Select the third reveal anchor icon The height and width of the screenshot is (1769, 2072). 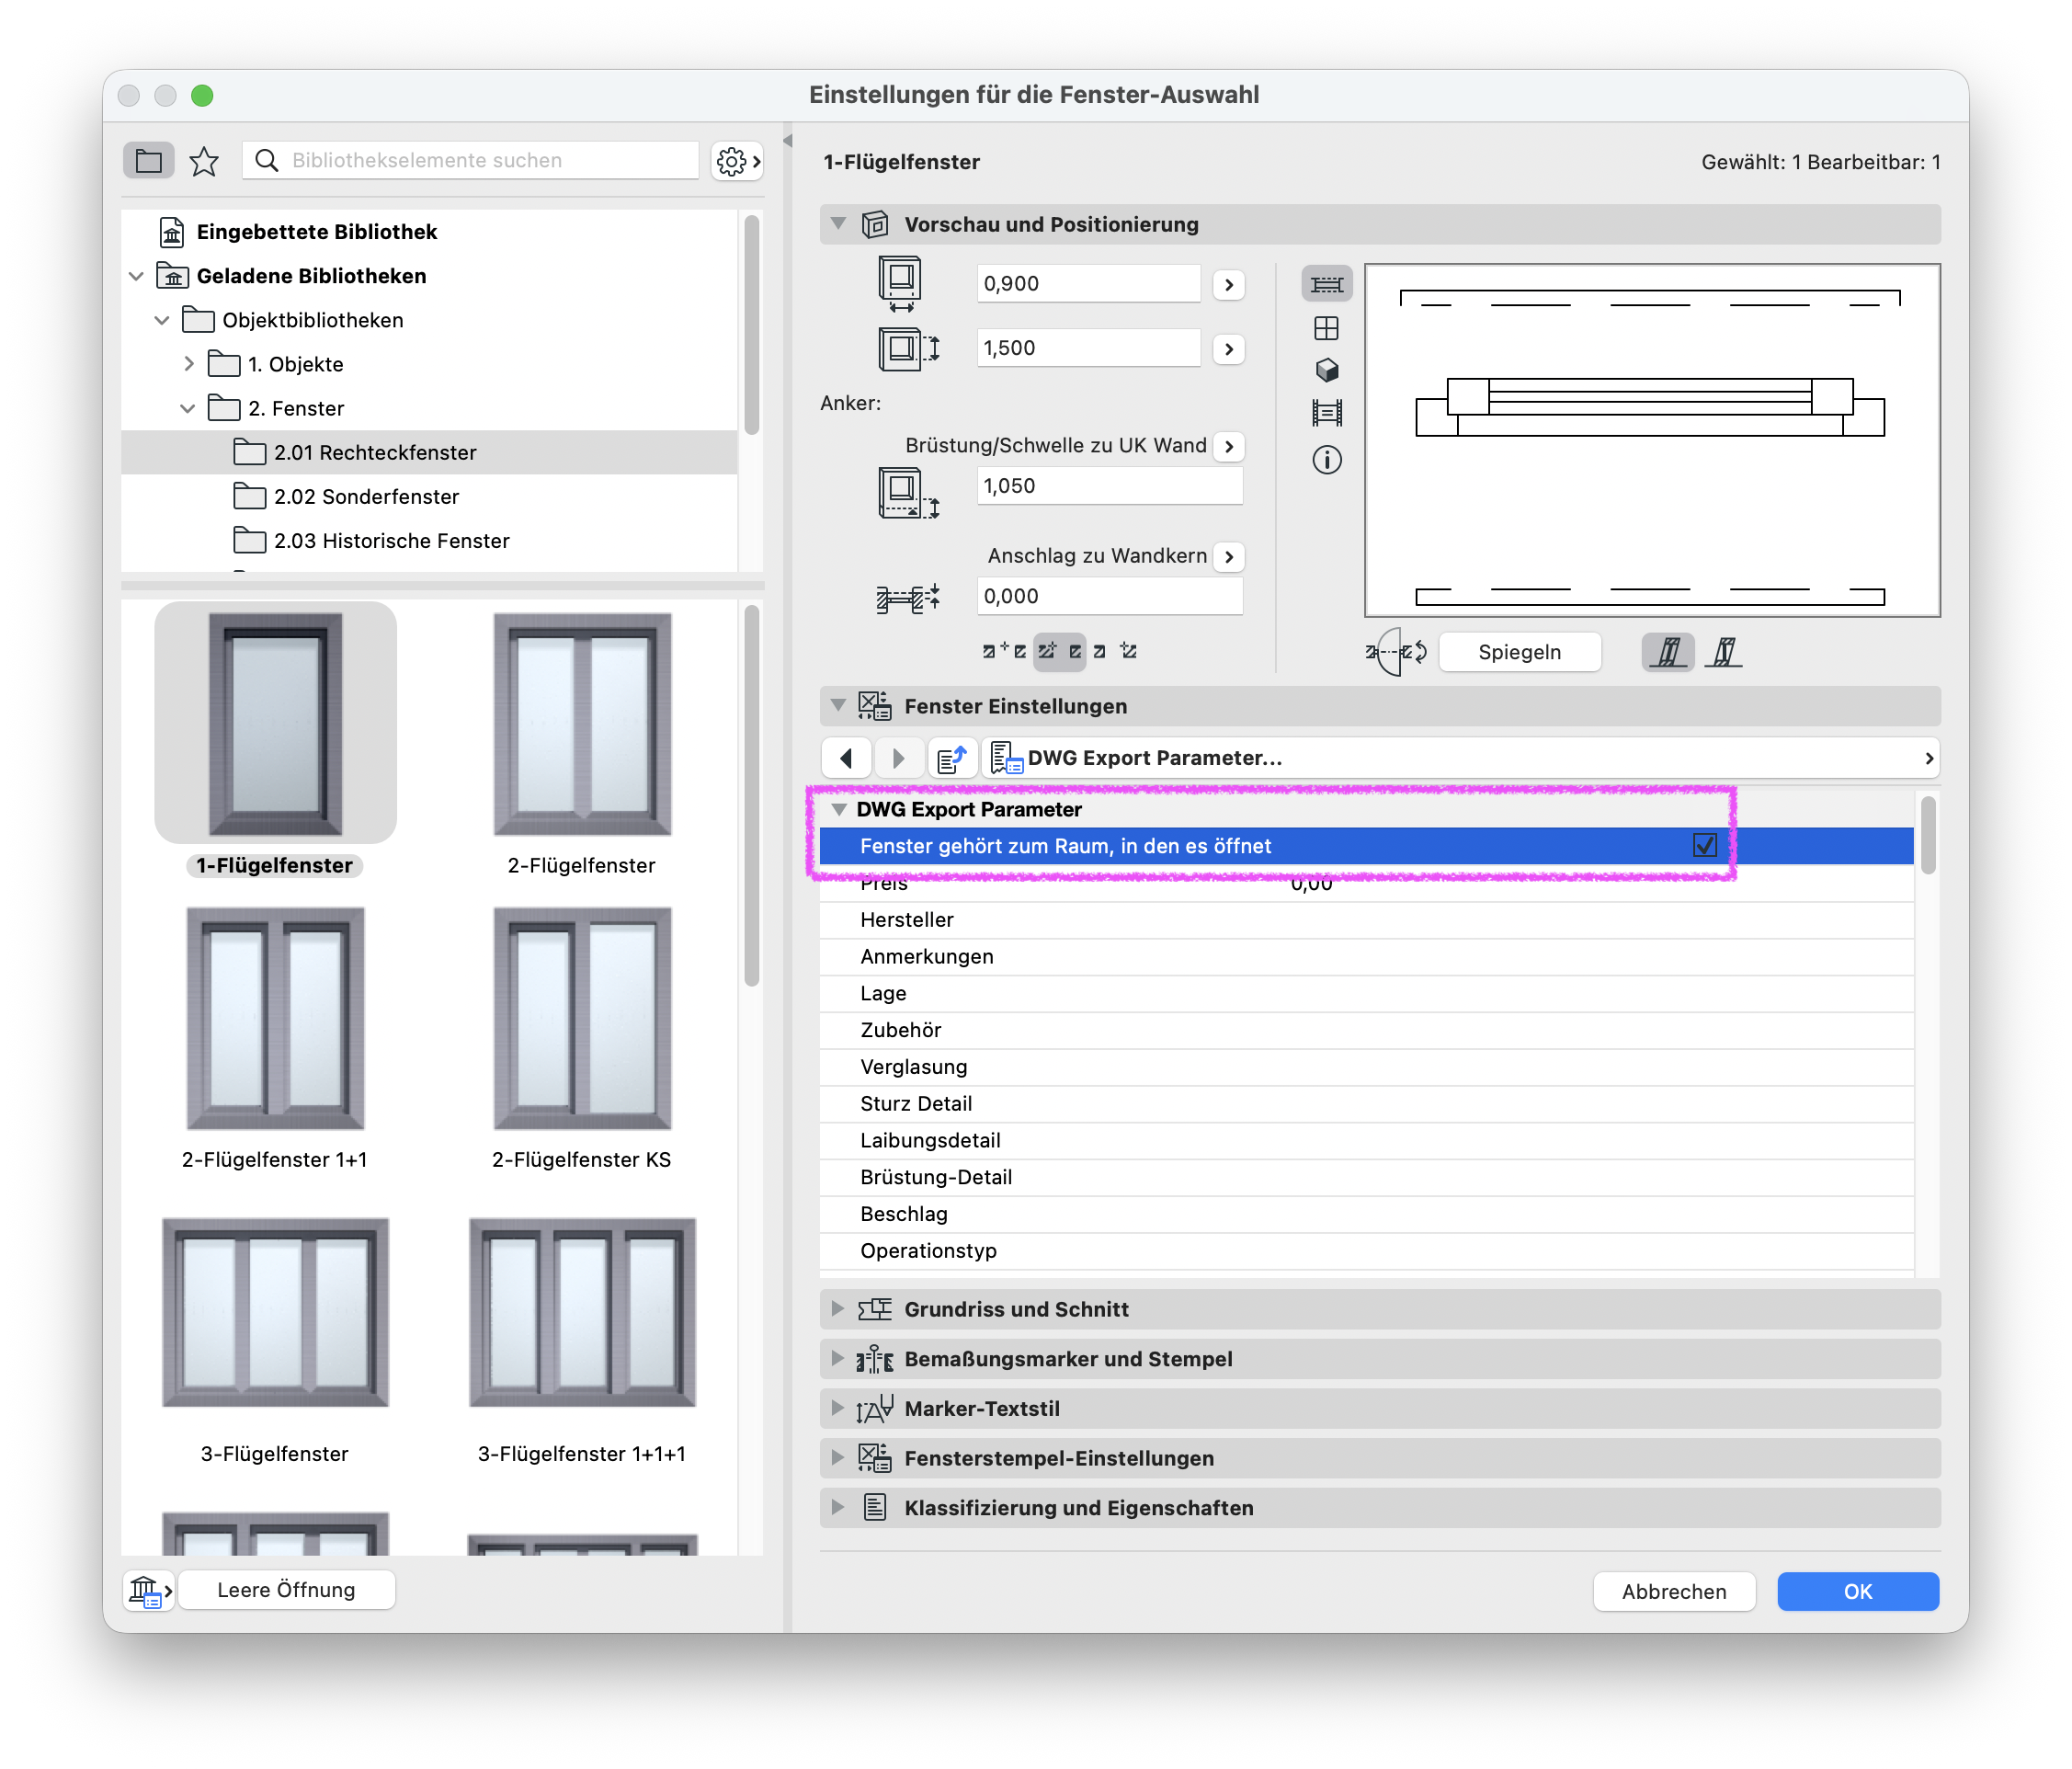(1115, 651)
